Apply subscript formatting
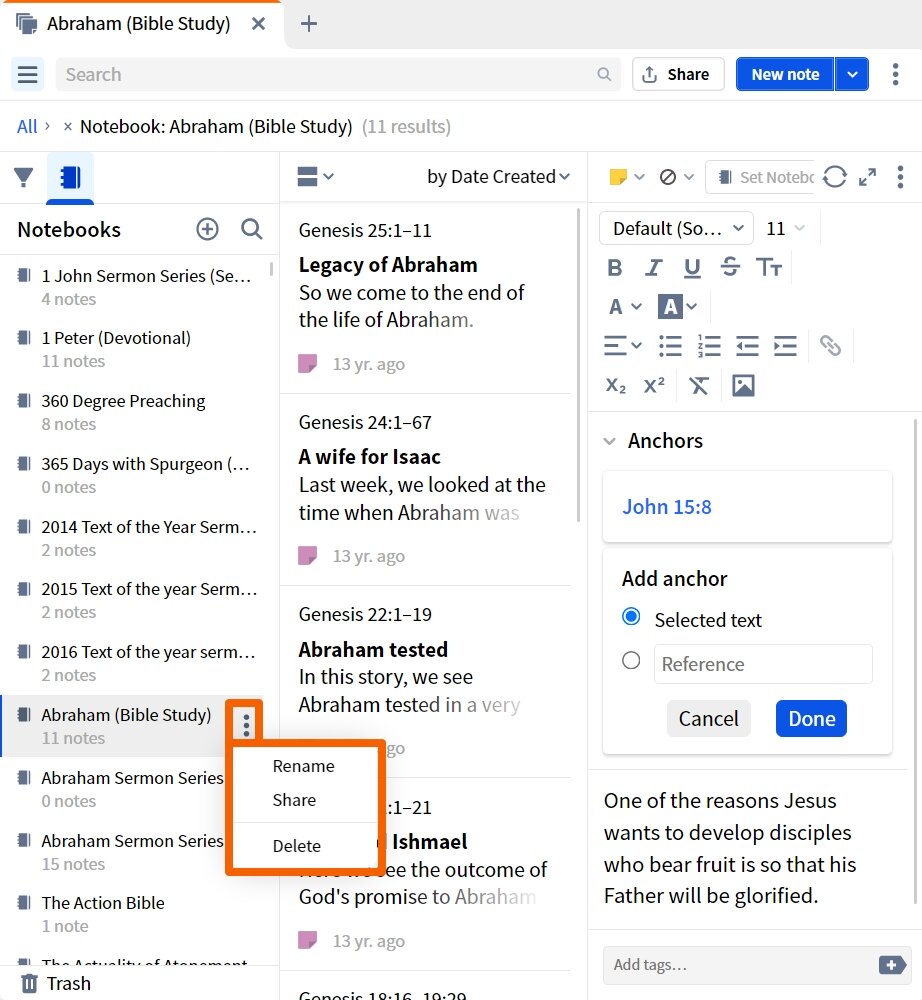 [615, 386]
